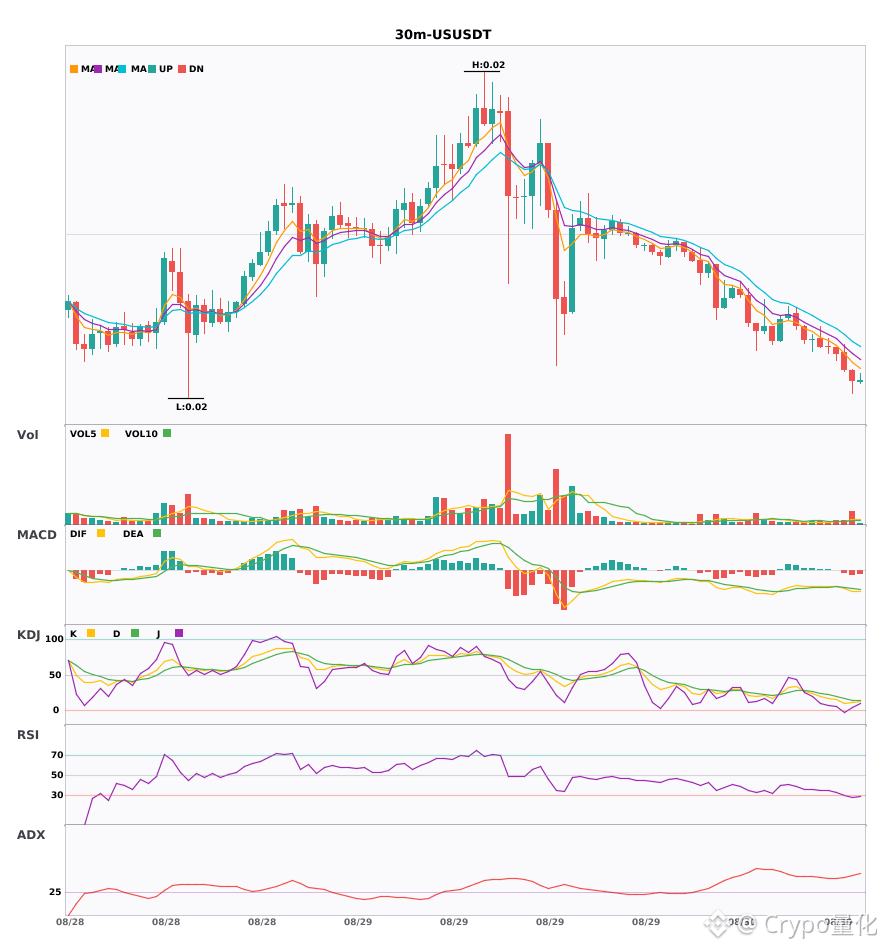Image resolution: width=885 pixels, height=950 pixels.
Task: Click the L:0.02 low price label
Action: (191, 407)
